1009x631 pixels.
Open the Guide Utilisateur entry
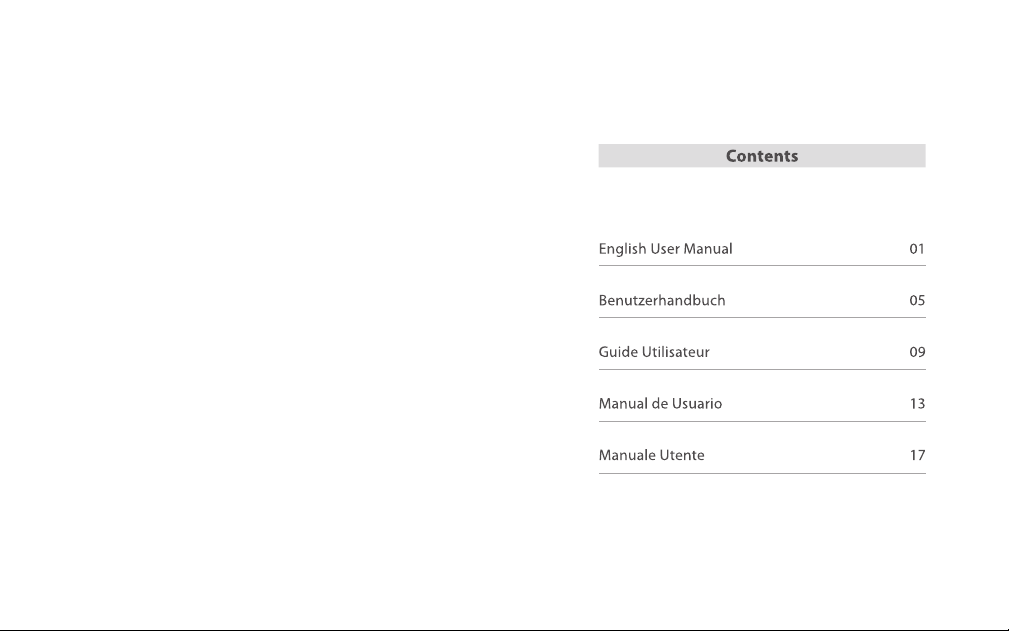[654, 352]
